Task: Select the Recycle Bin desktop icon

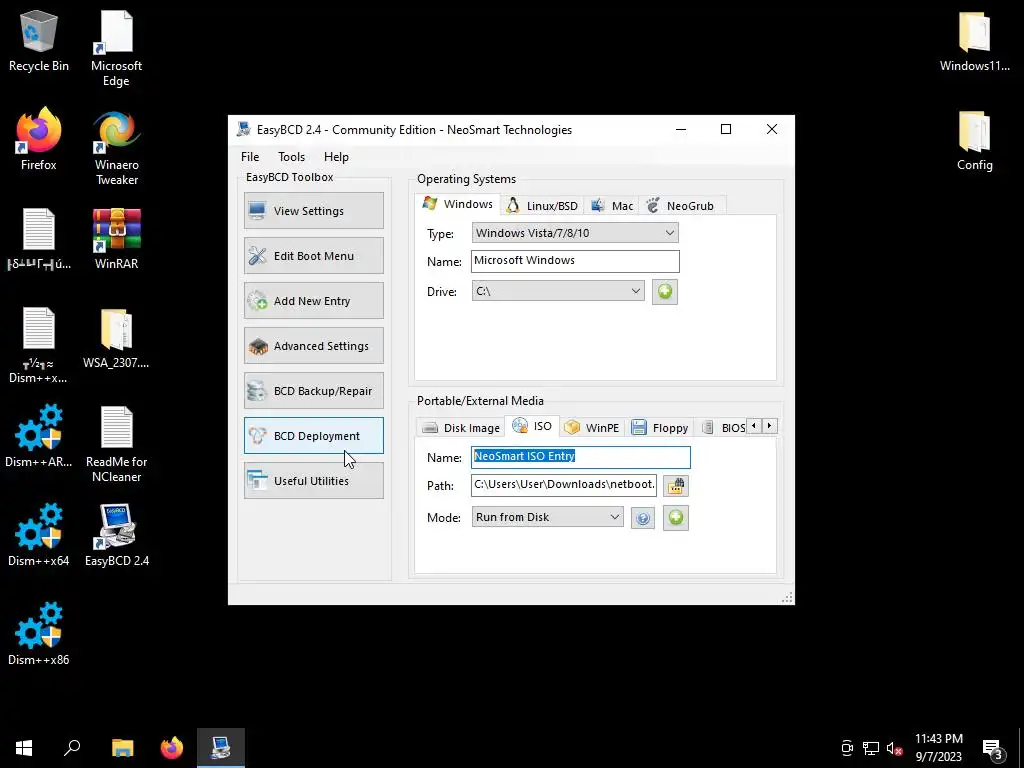Action: pyautogui.click(x=39, y=42)
